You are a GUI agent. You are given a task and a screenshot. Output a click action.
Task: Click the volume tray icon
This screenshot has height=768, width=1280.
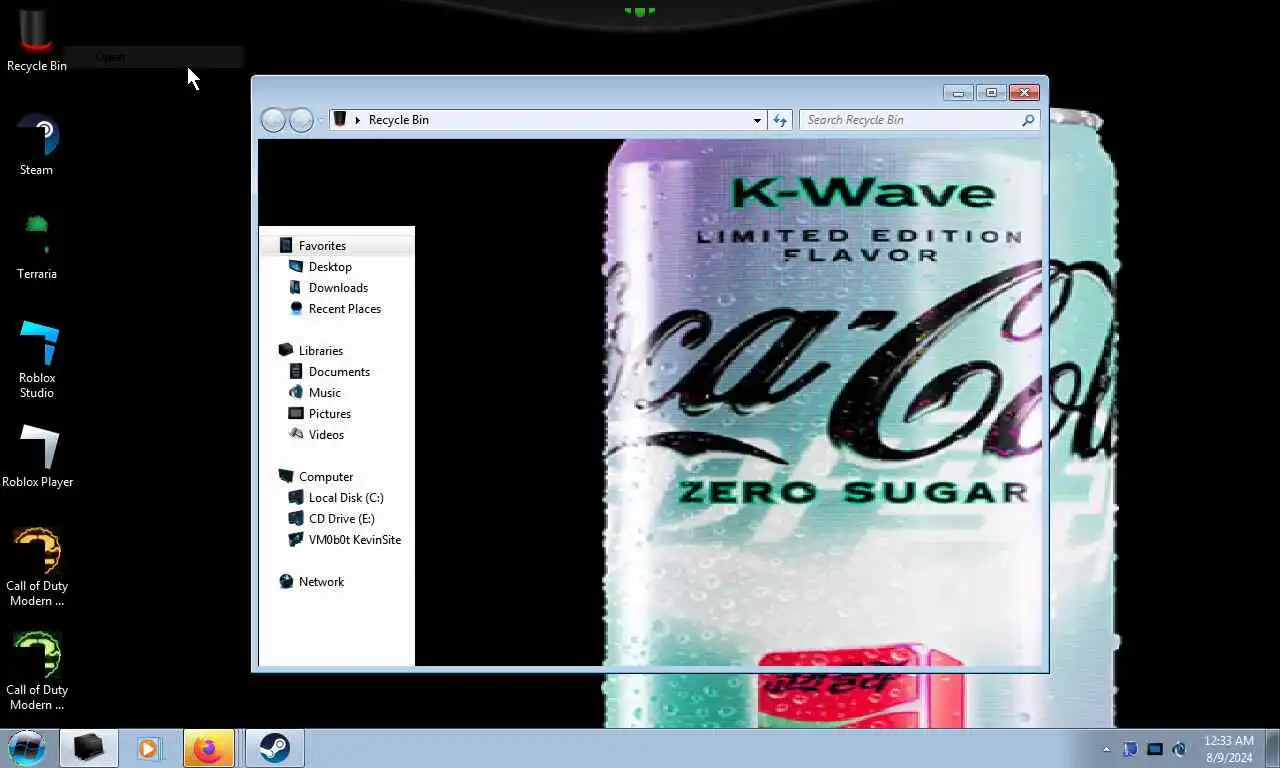pyautogui.click(x=1179, y=749)
